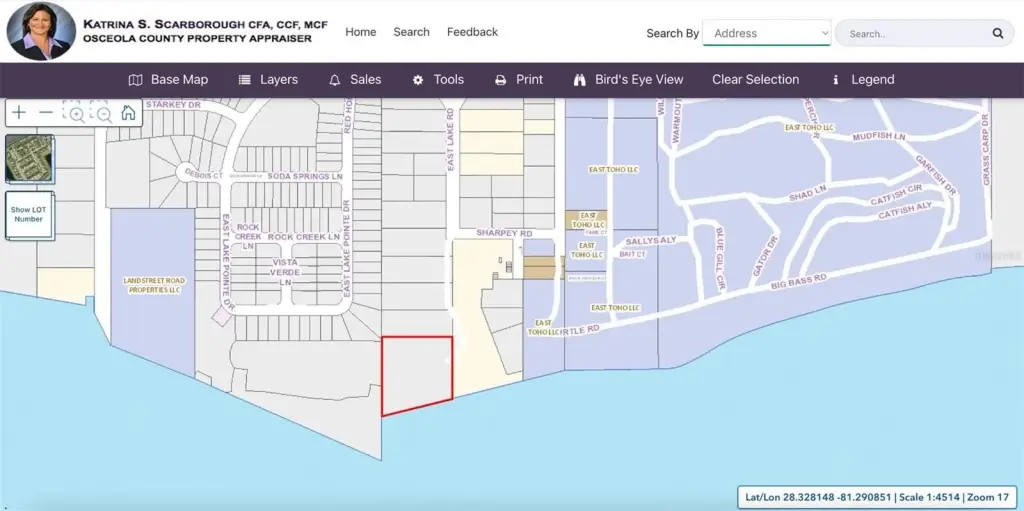Image resolution: width=1024 pixels, height=511 pixels.
Task: Switch to aerial imagery thumbnail
Action: [30, 159]
